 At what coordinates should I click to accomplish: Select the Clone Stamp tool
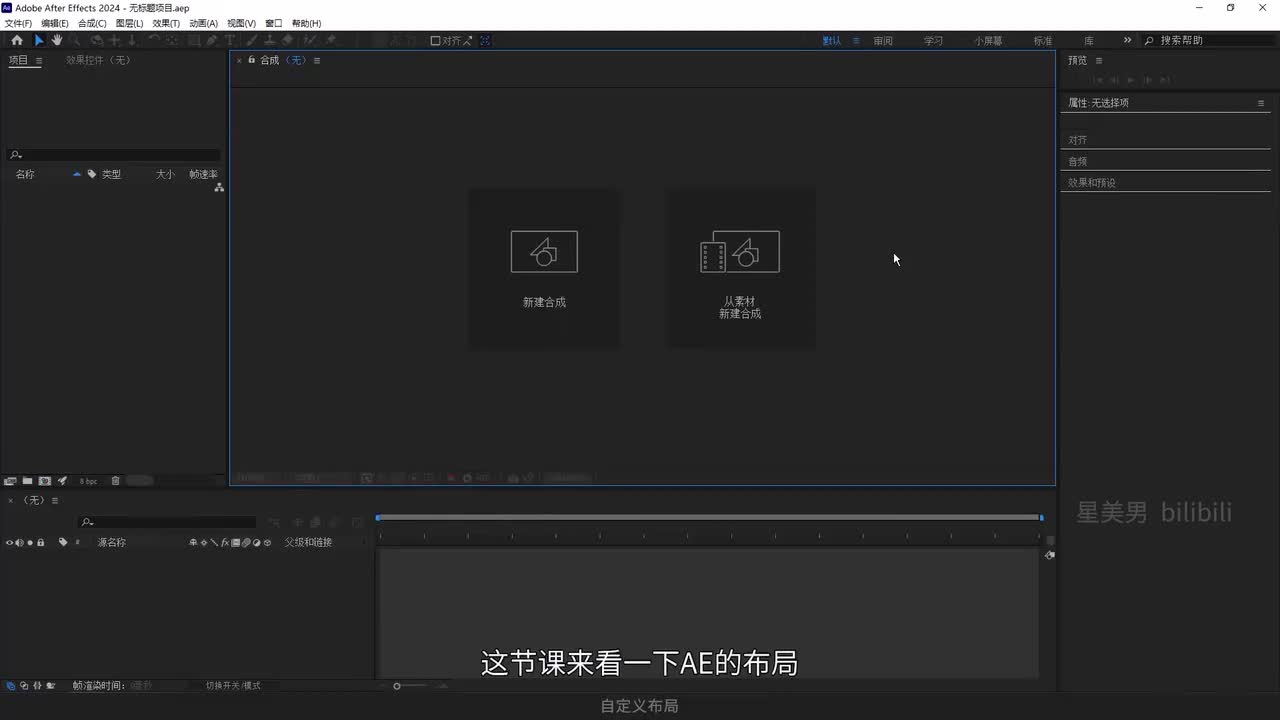[x=270, y=41]
